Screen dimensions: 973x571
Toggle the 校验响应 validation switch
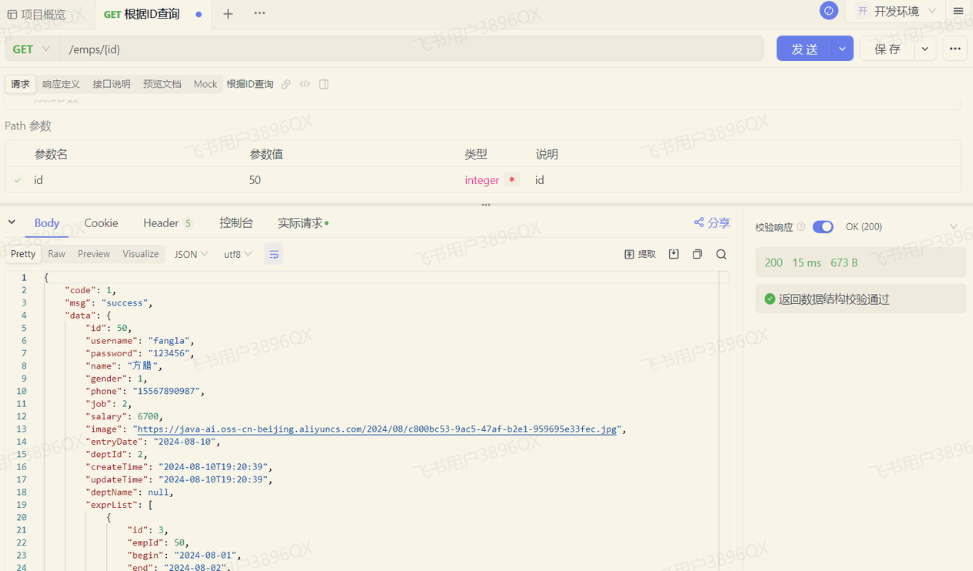tap(823, 227)
